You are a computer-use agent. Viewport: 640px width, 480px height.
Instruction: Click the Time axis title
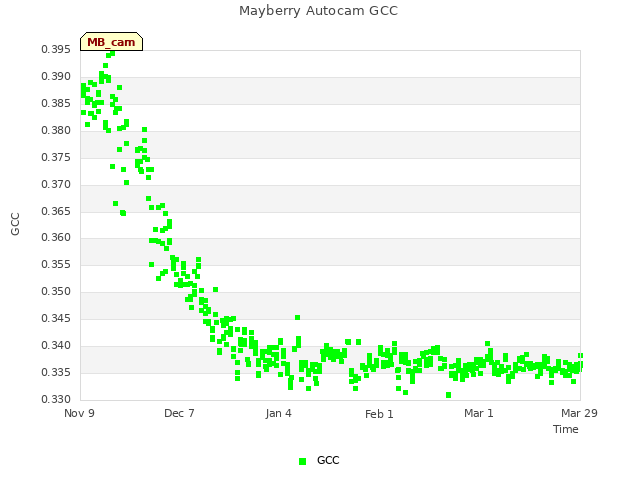tap(566, 429)
